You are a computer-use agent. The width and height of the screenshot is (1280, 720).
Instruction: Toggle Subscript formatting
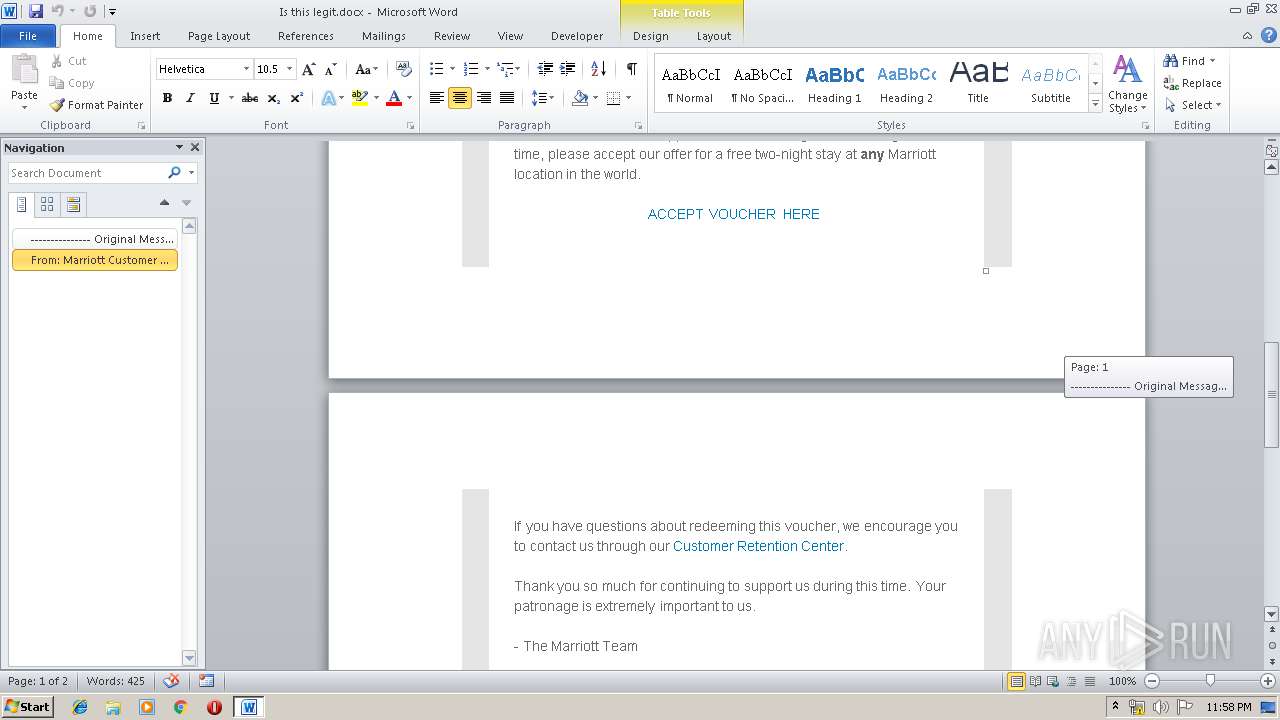coord(274,98)
